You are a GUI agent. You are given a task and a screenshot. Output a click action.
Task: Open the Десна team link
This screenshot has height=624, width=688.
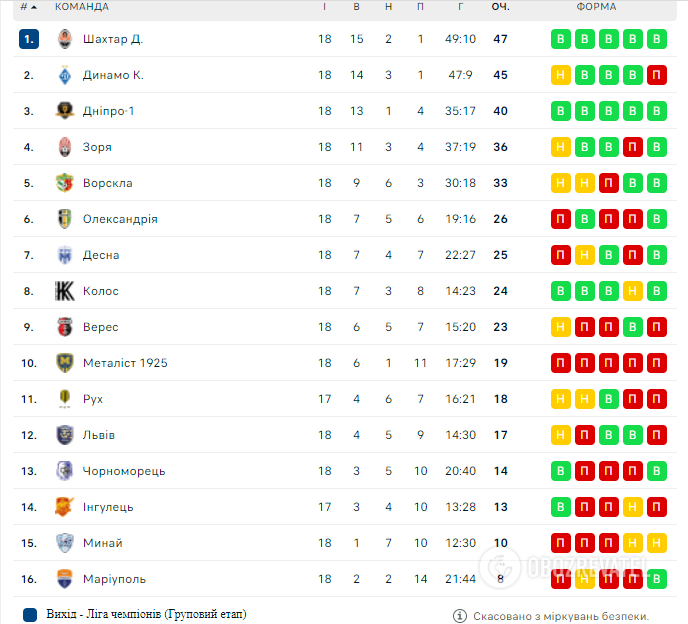pyautogui.click(x=102, y=255)
